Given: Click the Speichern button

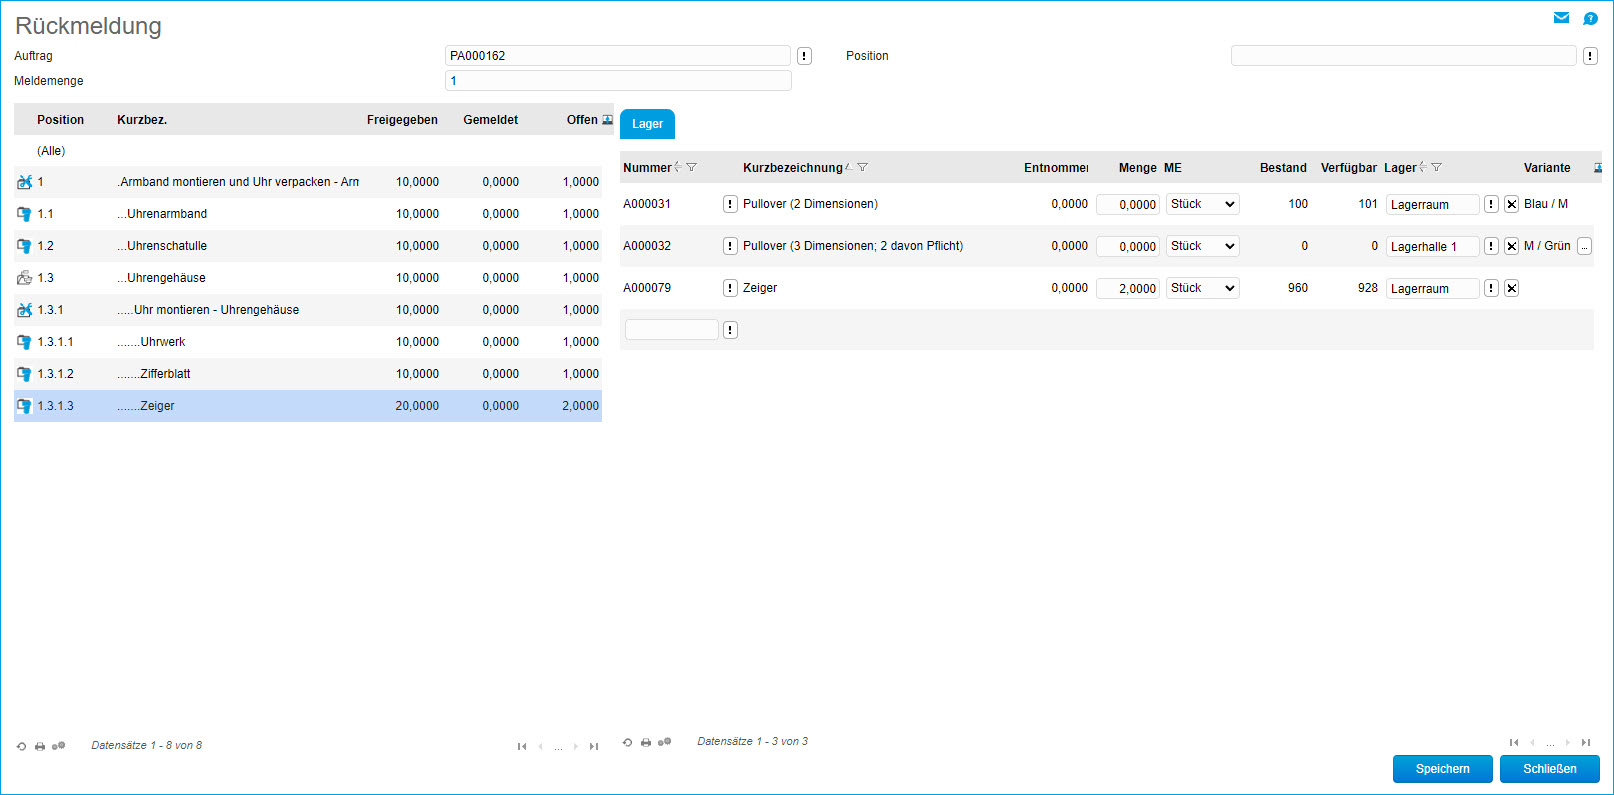Looking at the screenshot, I should (1442, 769).
